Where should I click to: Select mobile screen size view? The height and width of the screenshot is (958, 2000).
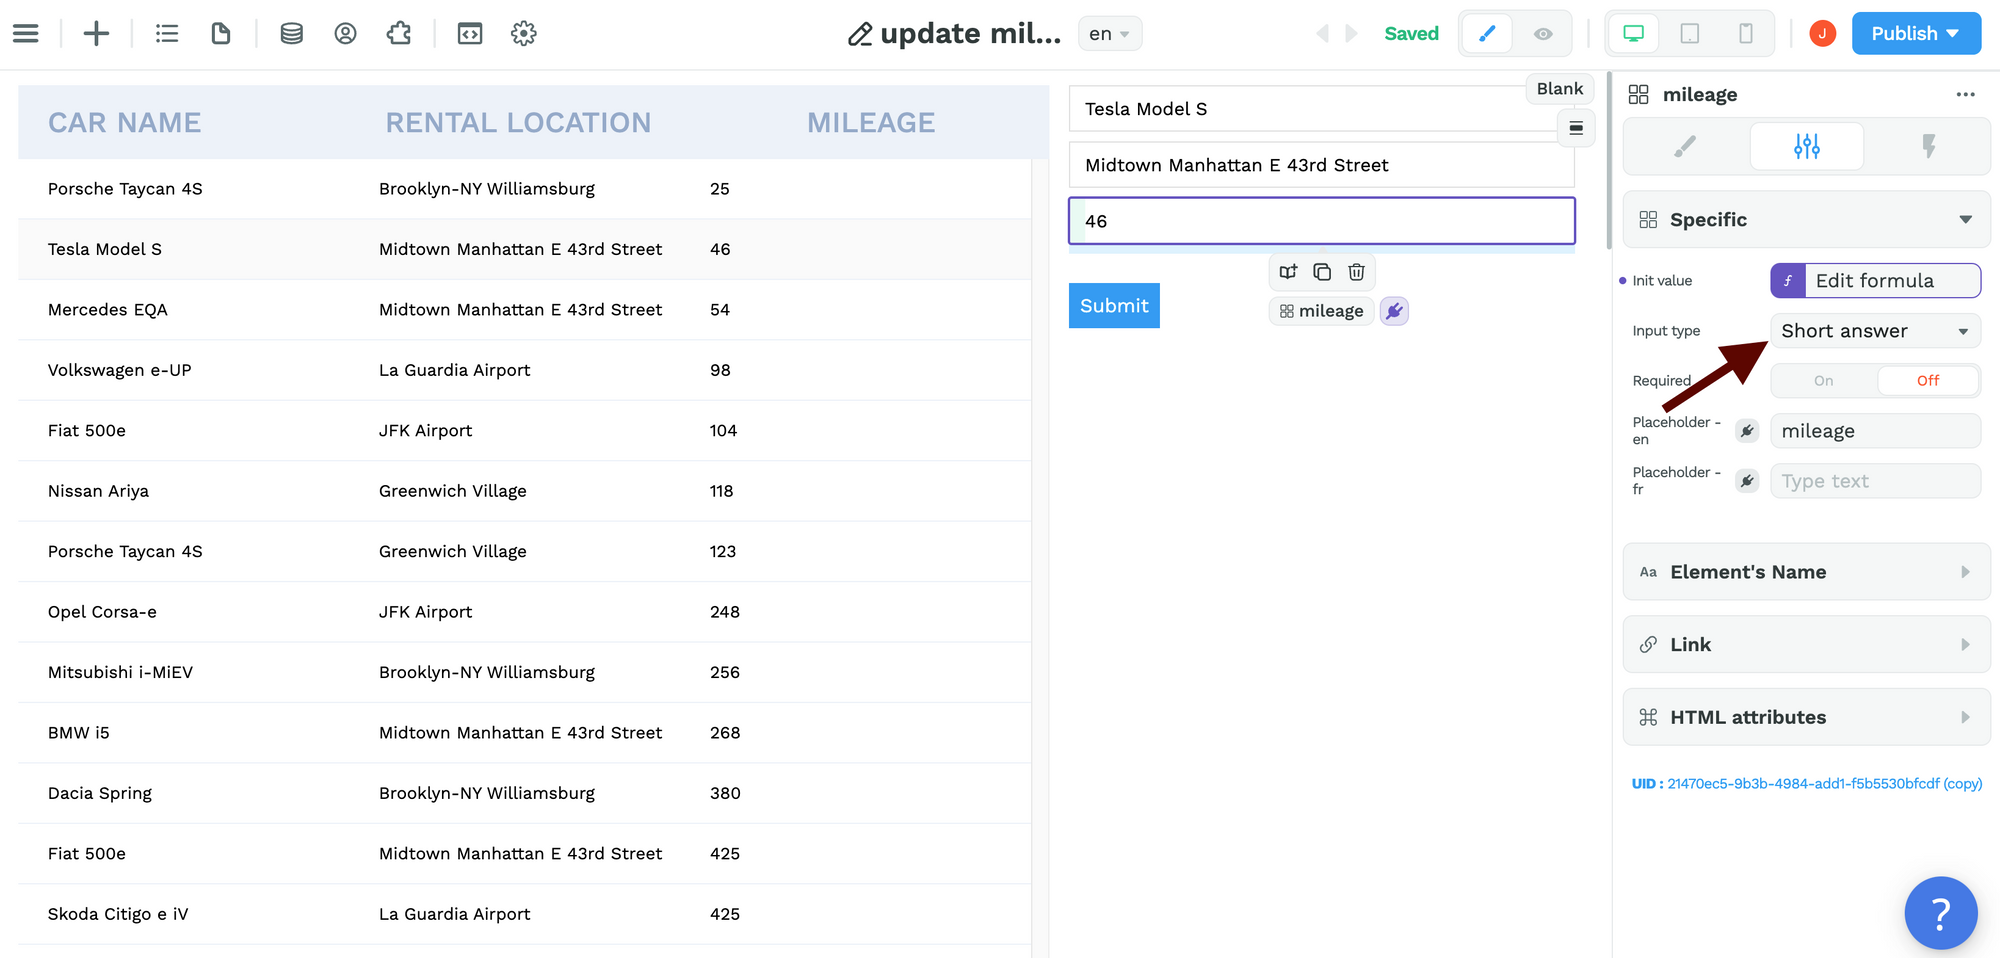point(1745,33)
